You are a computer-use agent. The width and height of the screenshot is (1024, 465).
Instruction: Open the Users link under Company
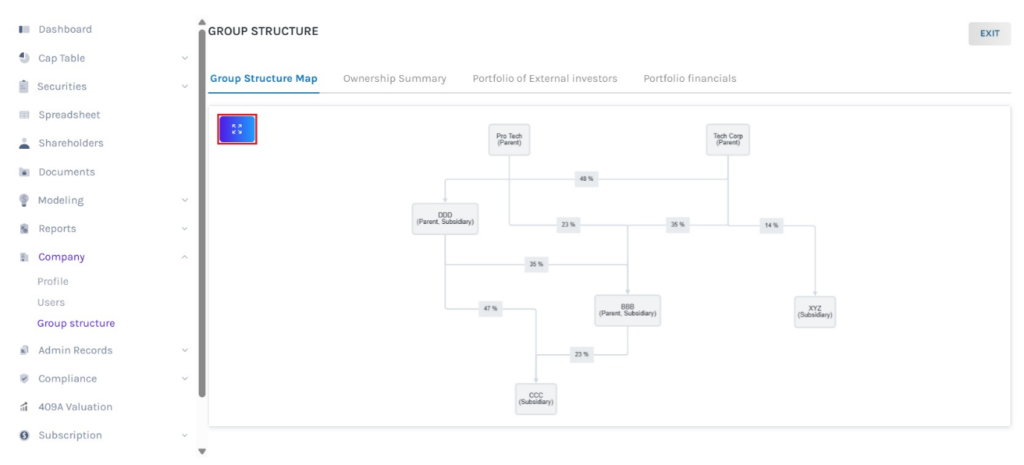tap(51, 302)
